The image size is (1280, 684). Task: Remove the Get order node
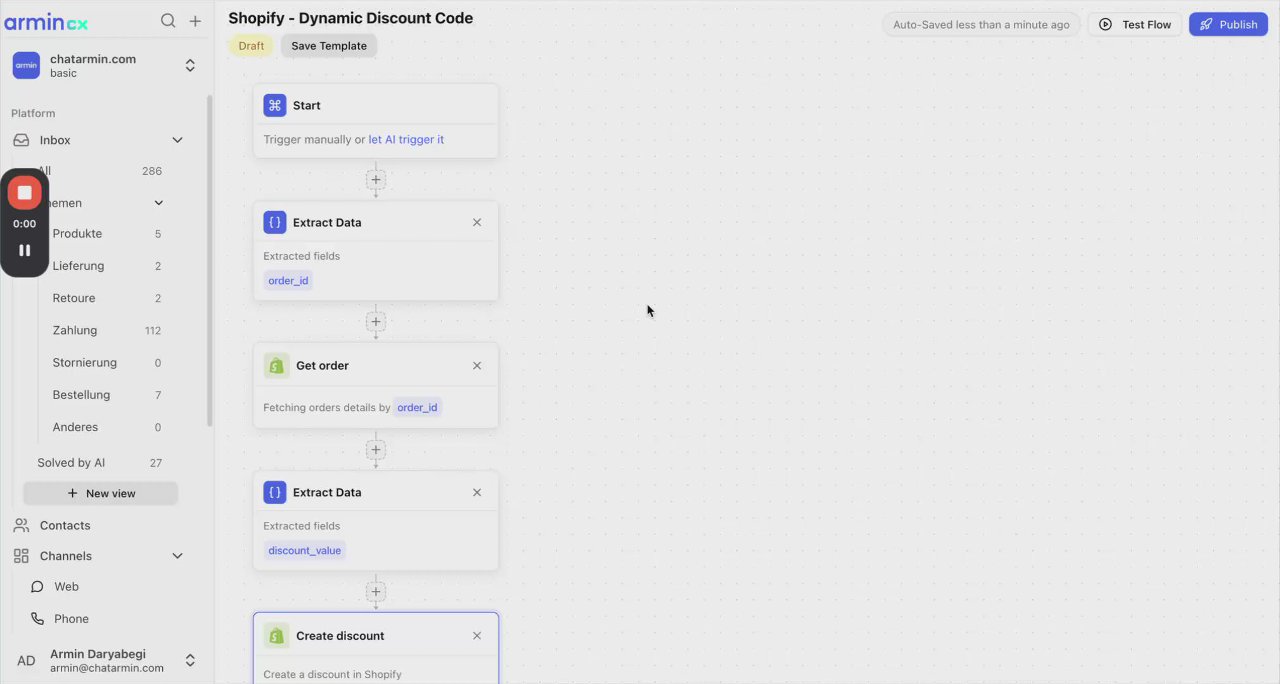point(477,365)
